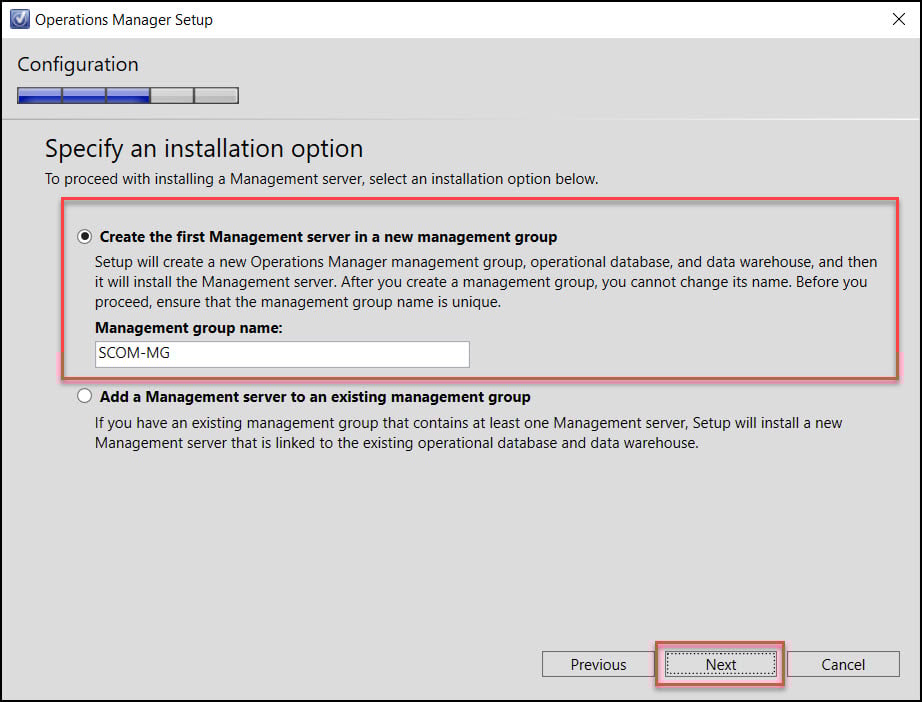
Task: Click the Configuration progress bar
Action: [128, 95]
